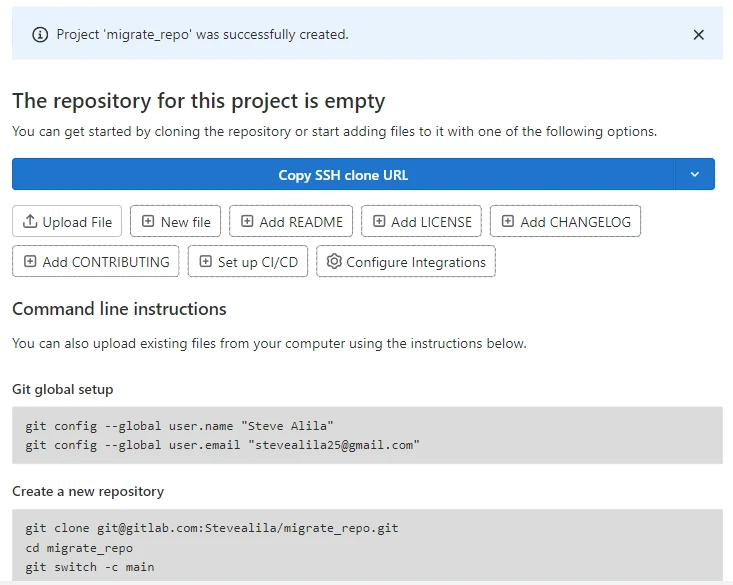Dismiss the 'migrate_repo' created notification
This screenshot has width=733, height=585.
coord(699,35)
